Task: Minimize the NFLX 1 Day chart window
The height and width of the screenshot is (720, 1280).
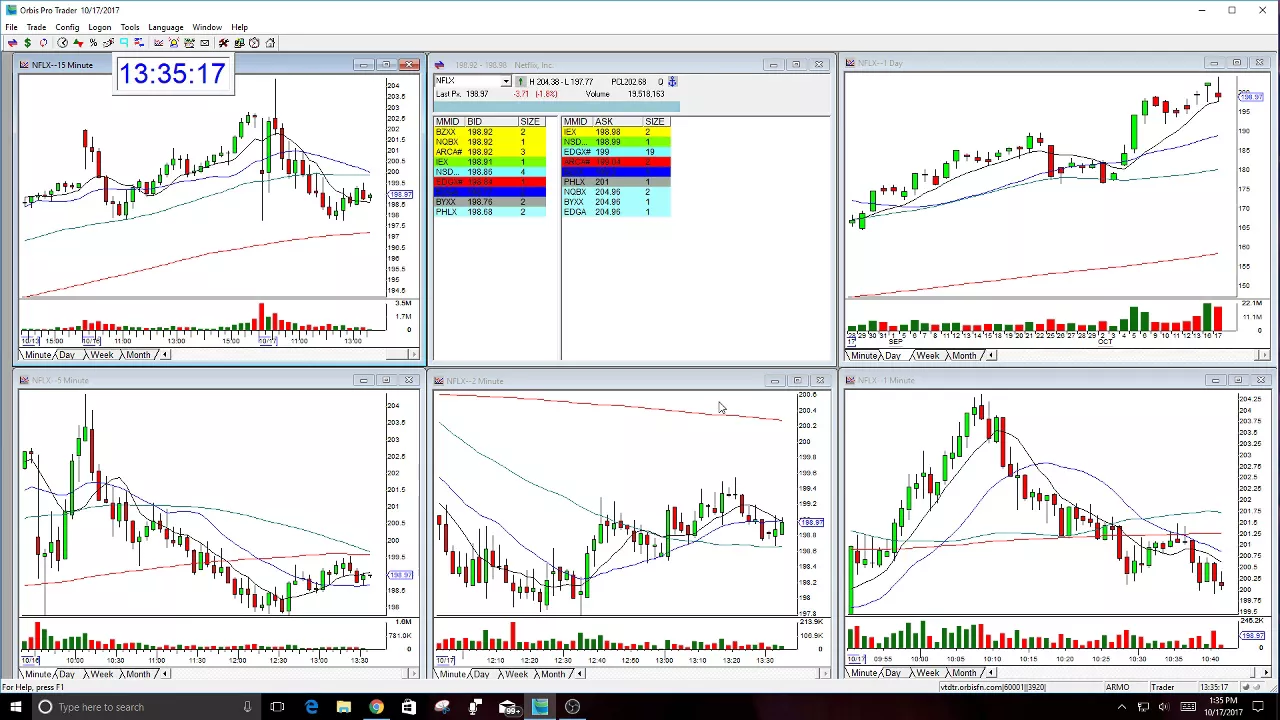Action: 1213,63
